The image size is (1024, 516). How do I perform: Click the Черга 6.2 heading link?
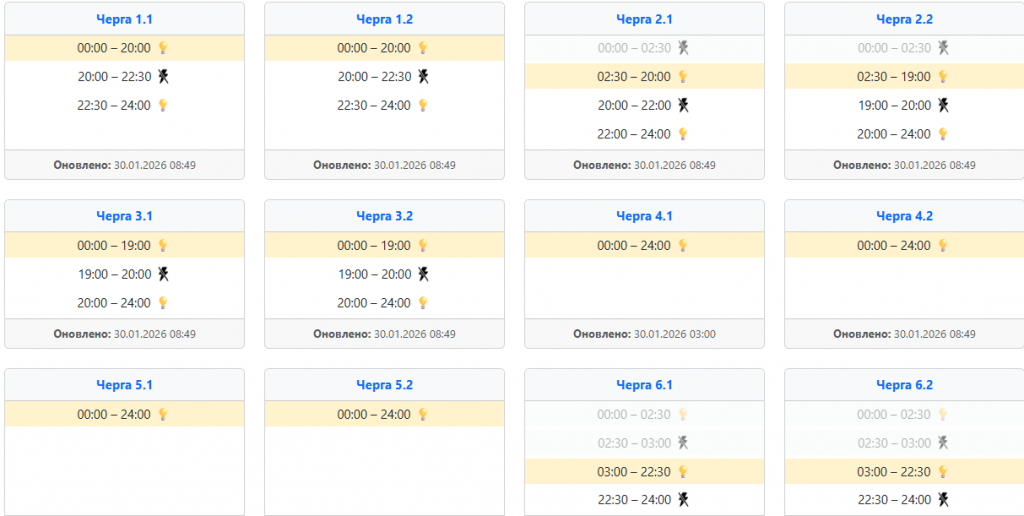904,385
